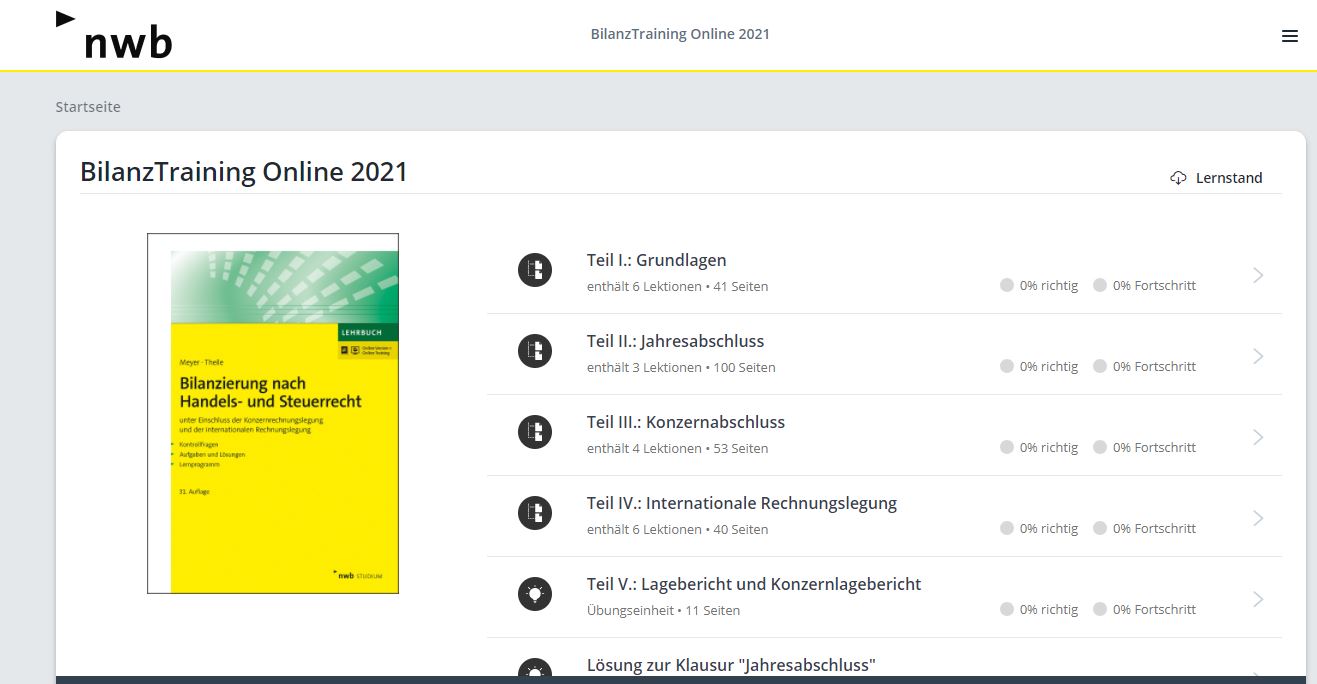Viewport: 1317px width, 684px height.
Task: Click the Teil I. Grundlagen lesson icon
Action: [535, 270]
